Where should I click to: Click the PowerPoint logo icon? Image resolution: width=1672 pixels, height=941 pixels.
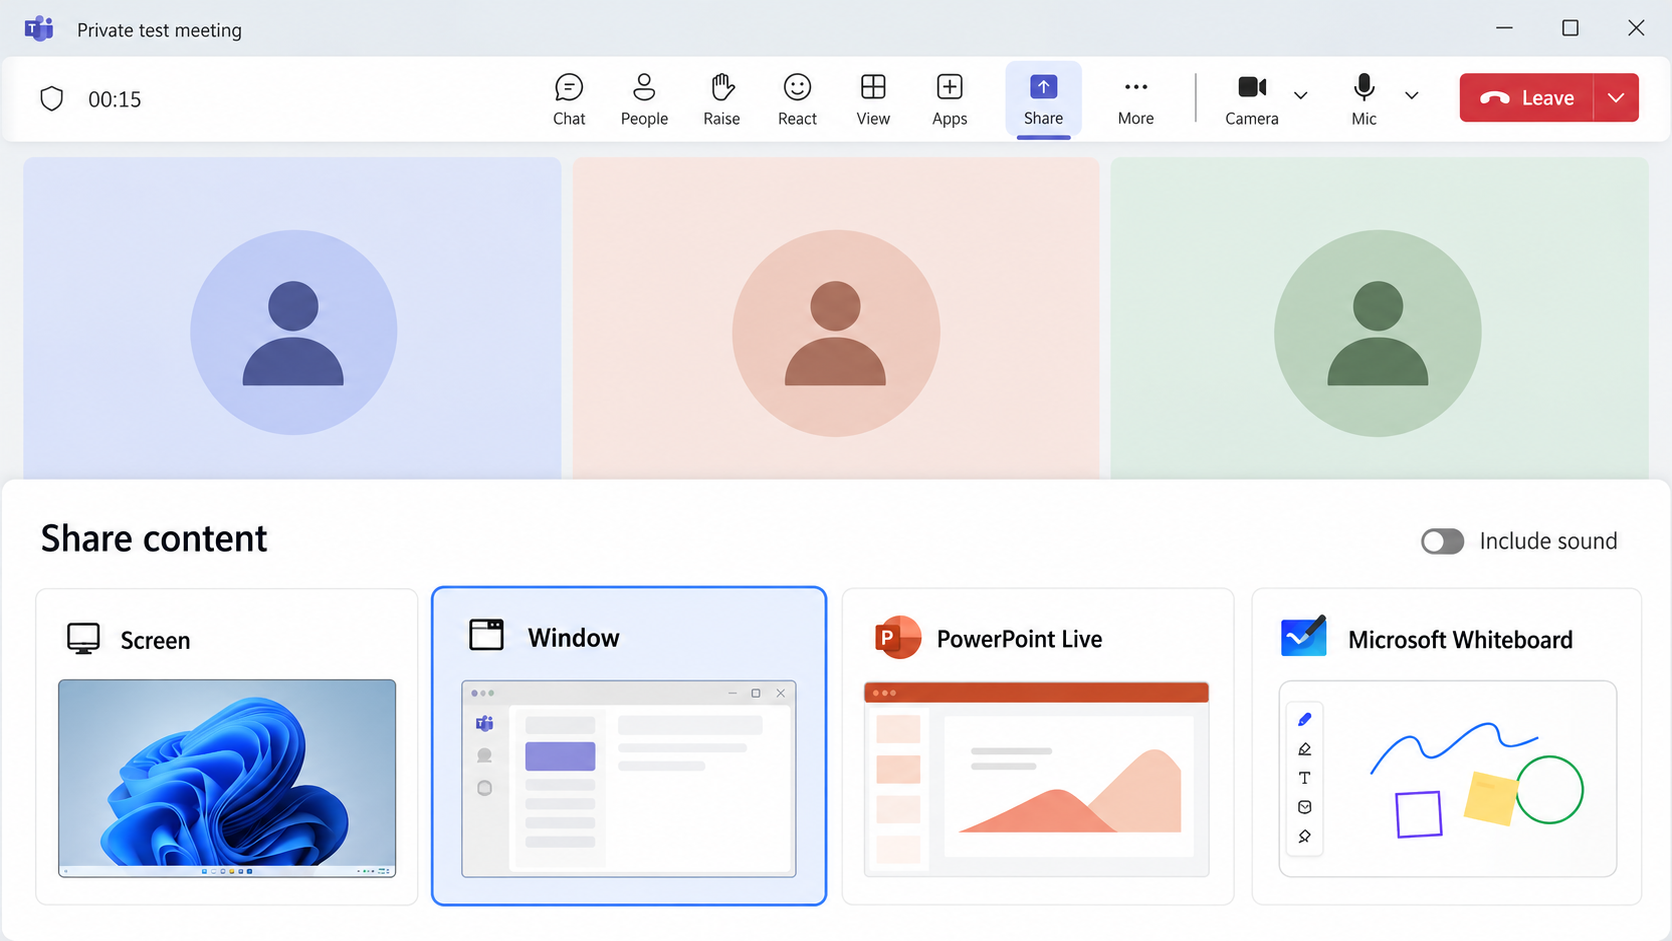point(898,638)
